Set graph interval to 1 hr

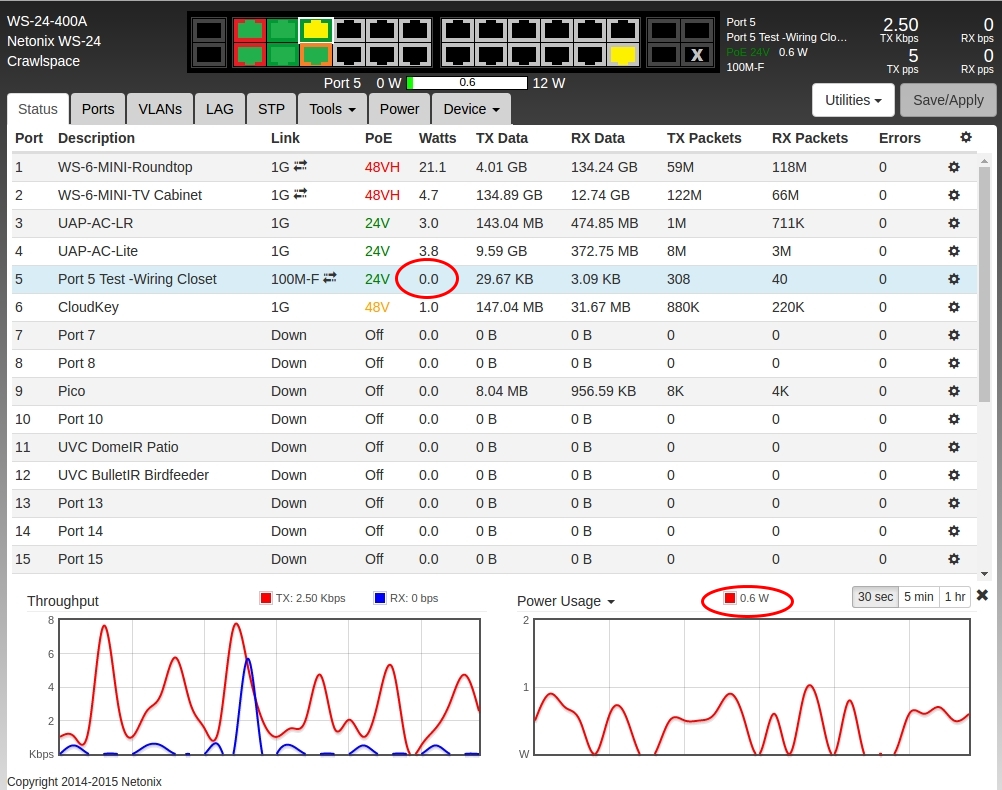[x=955, y=596]
